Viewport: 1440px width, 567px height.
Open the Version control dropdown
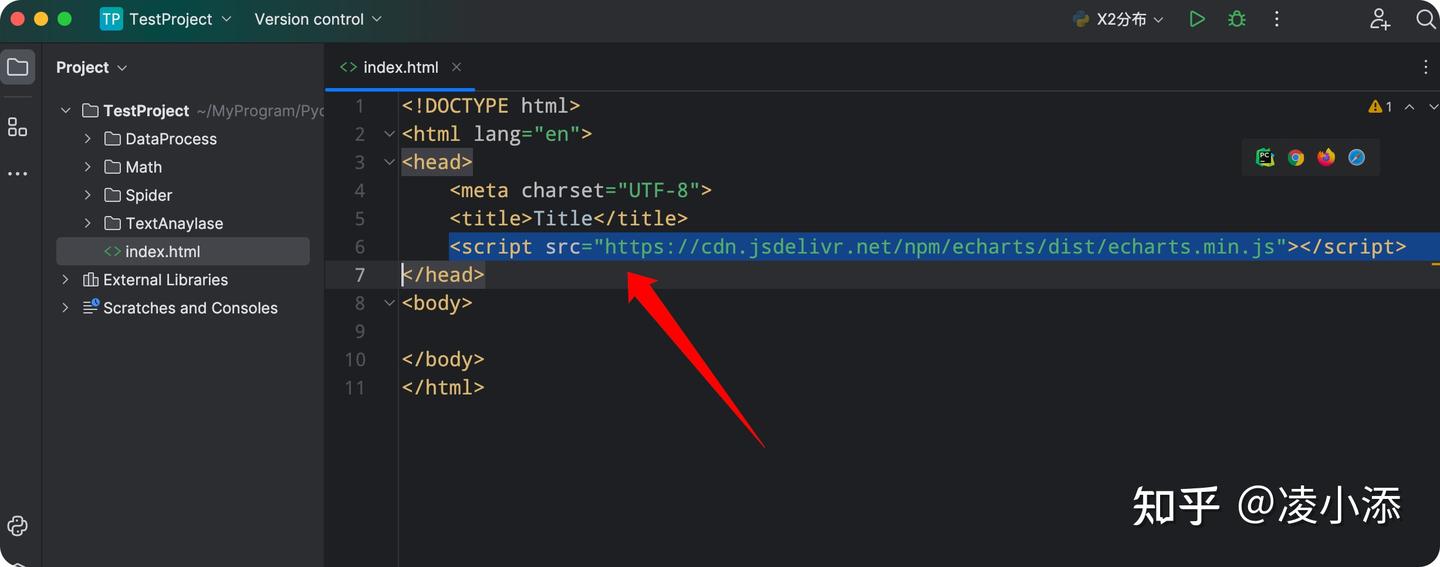pos(318,19)
